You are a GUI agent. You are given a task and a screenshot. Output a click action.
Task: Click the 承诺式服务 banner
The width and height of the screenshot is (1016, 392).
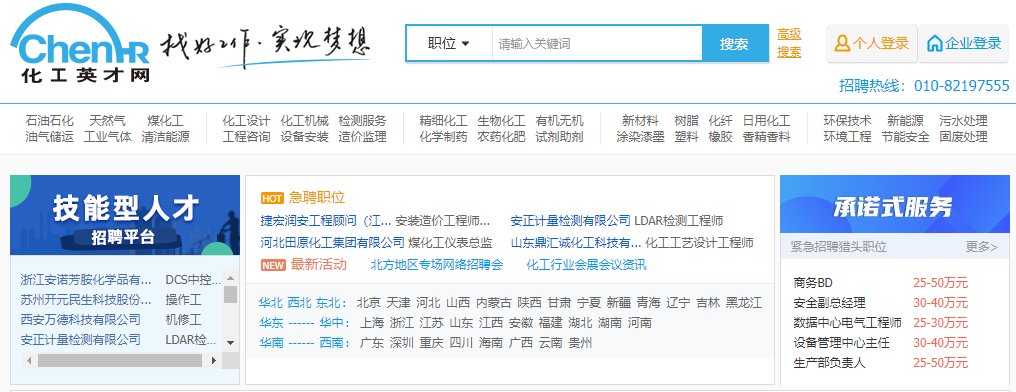point(895,204)
